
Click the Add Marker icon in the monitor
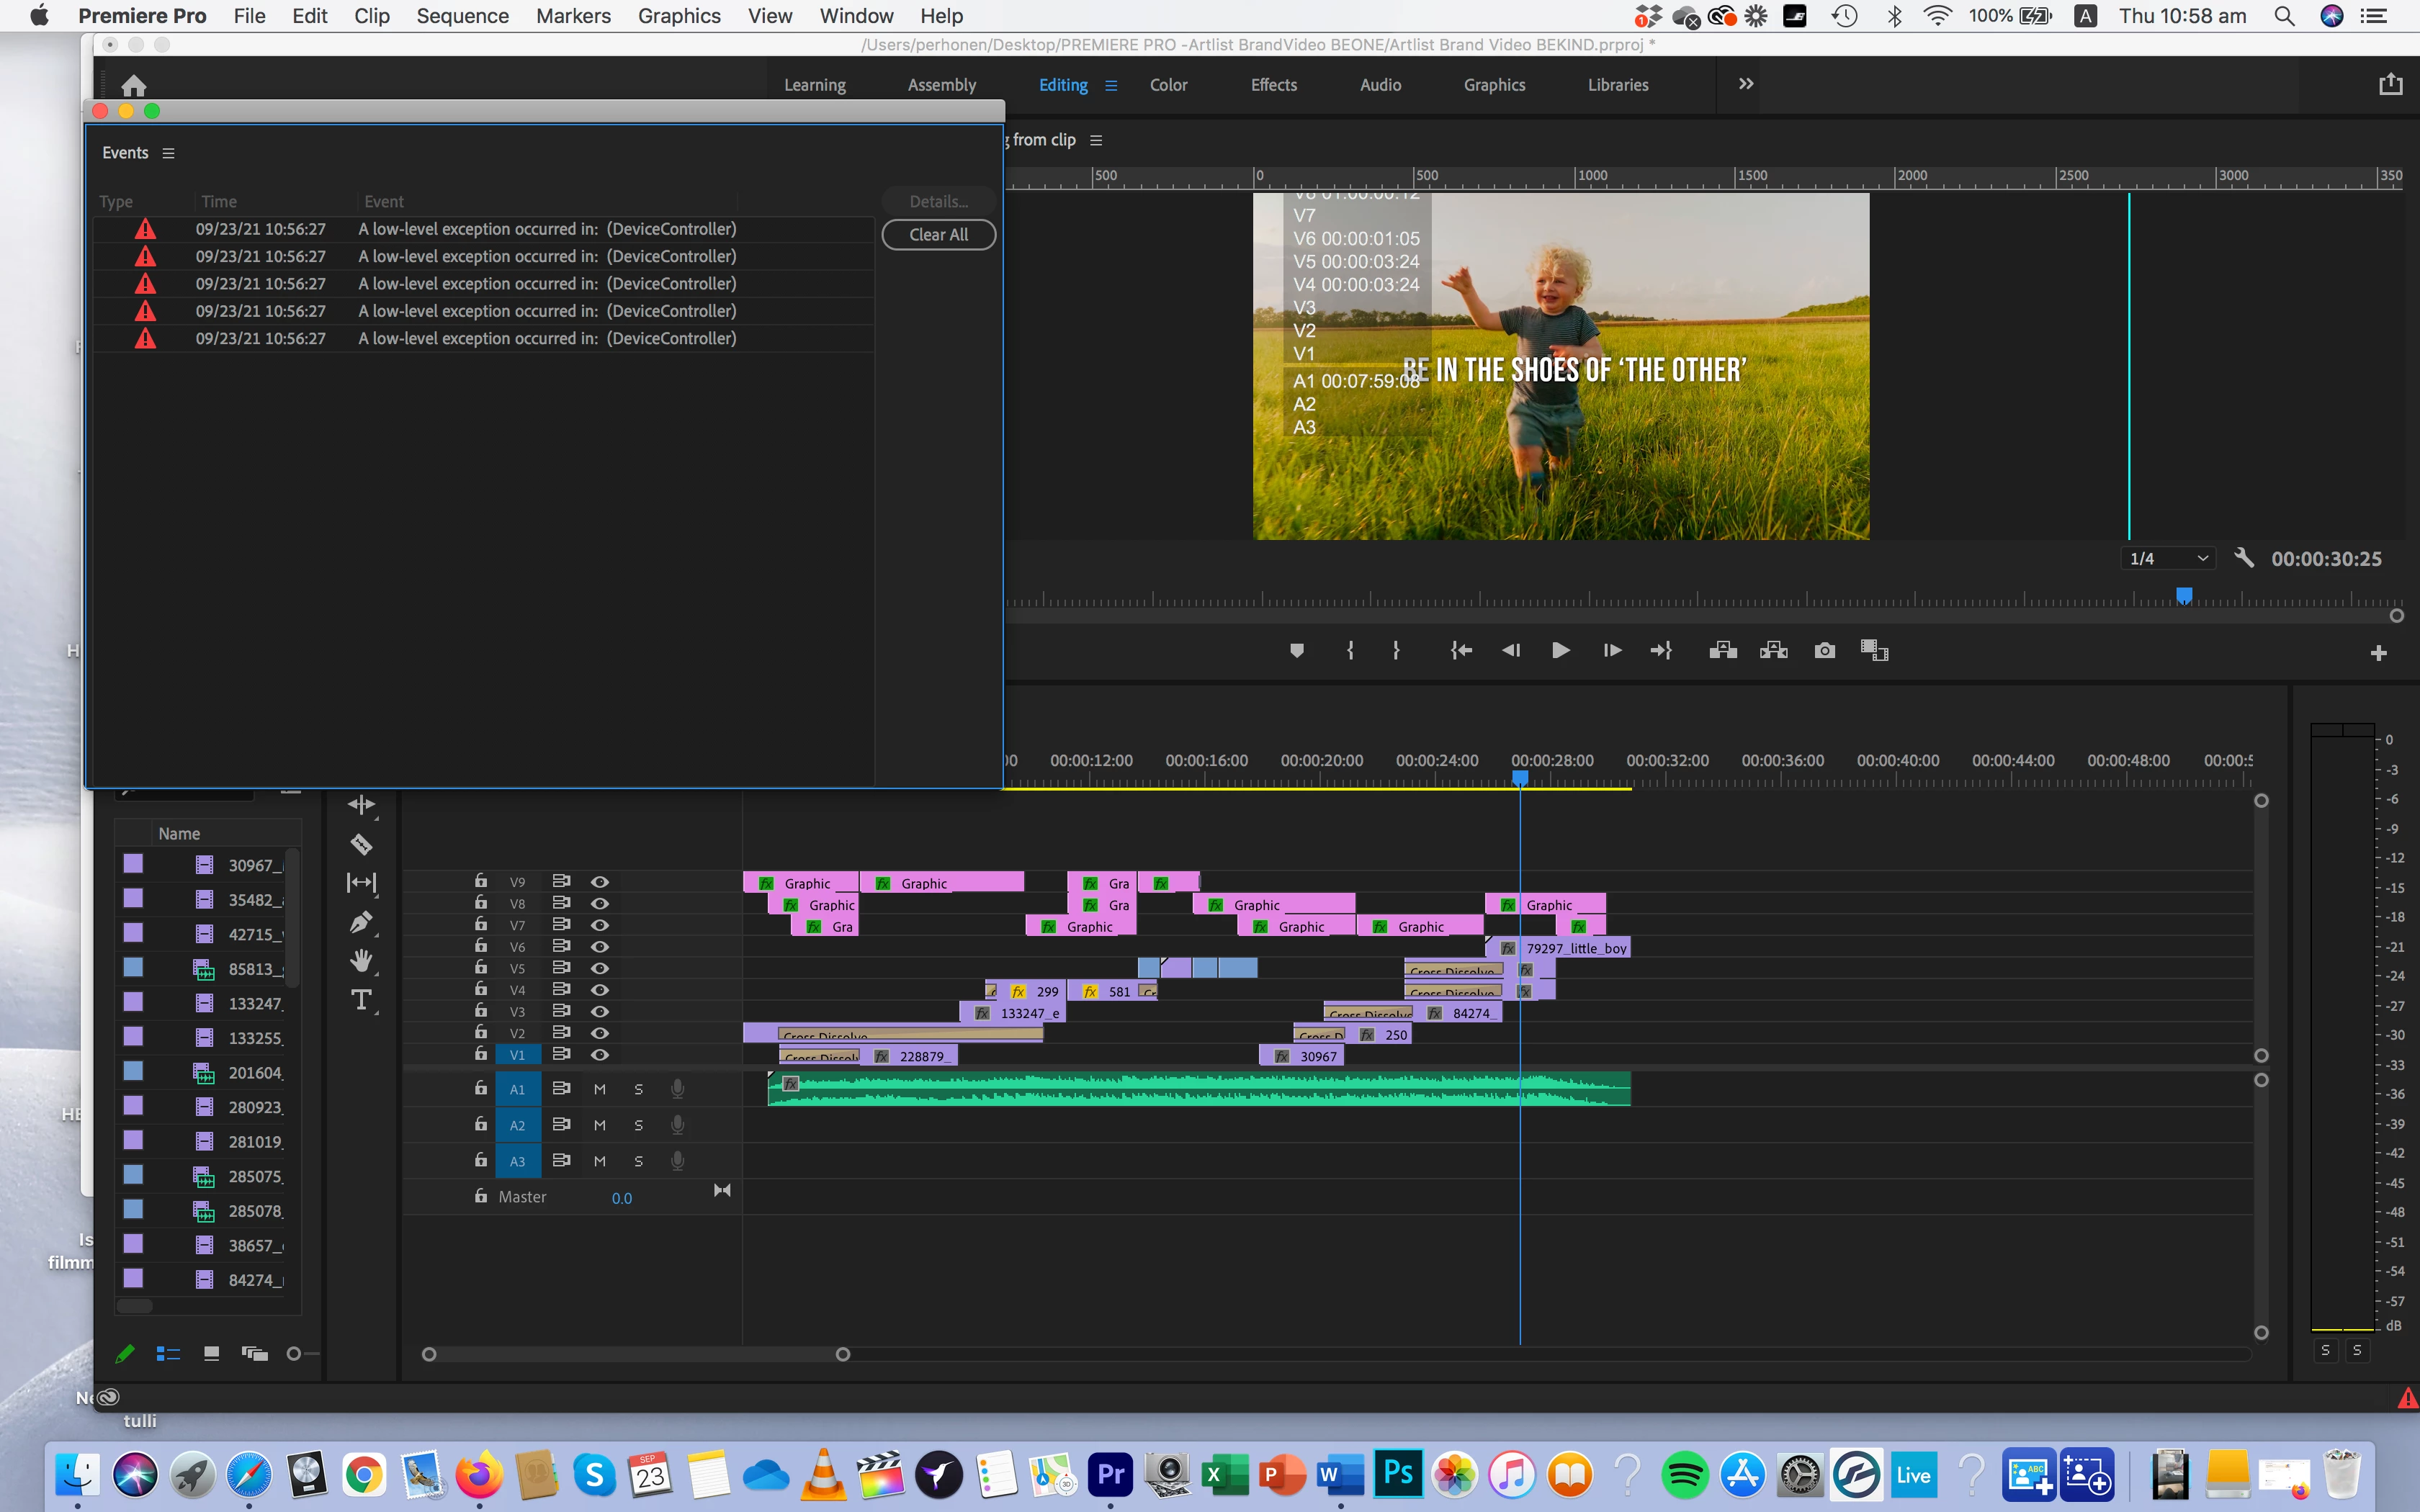[x=1297, y=651]
